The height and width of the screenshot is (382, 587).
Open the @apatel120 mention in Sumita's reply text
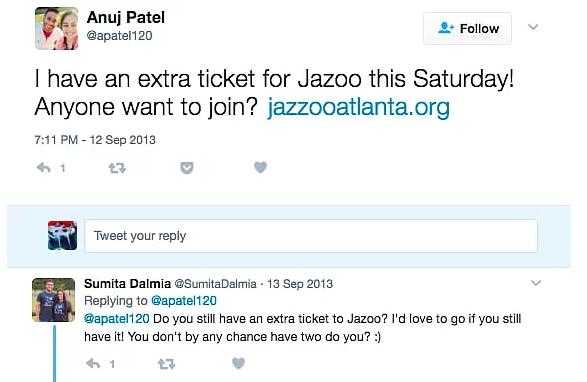click(117, 319)
